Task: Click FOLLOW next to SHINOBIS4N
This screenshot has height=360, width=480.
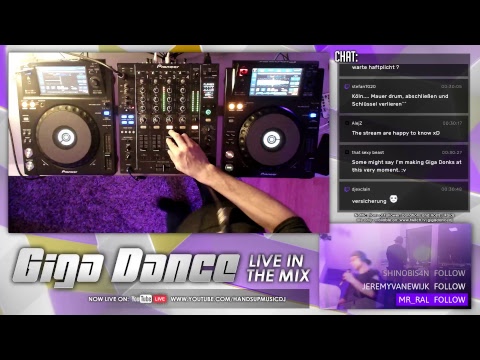Action: [x=449, y=273]
